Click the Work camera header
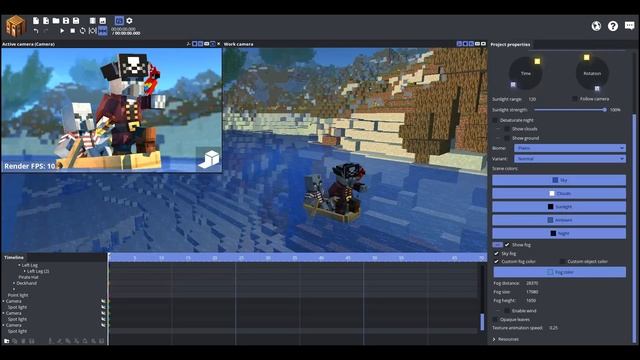 (238, 44)
